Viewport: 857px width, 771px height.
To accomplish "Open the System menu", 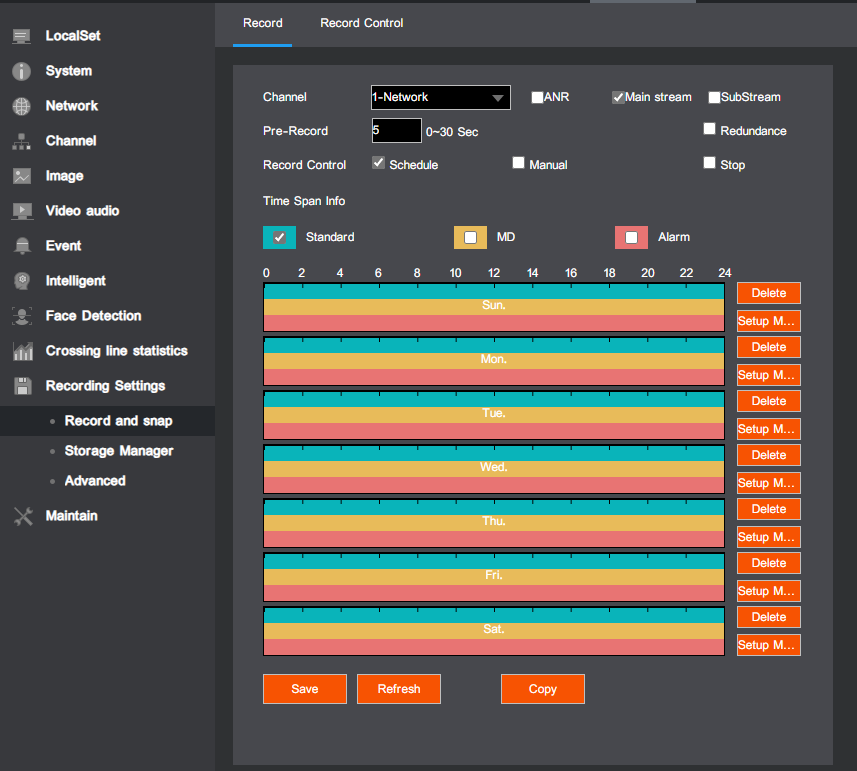I will 69,71.
